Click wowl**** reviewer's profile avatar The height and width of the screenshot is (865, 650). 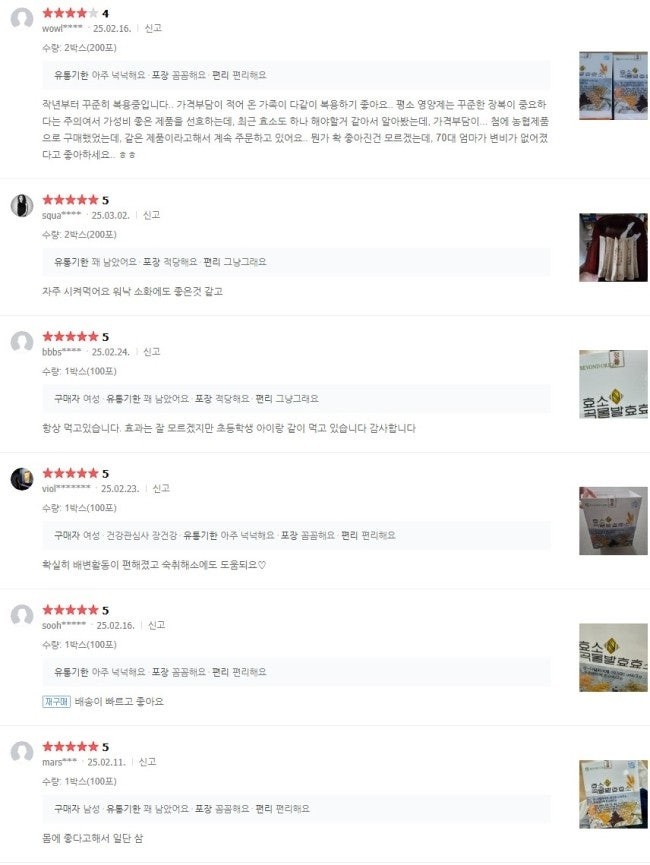coord(22,19)
